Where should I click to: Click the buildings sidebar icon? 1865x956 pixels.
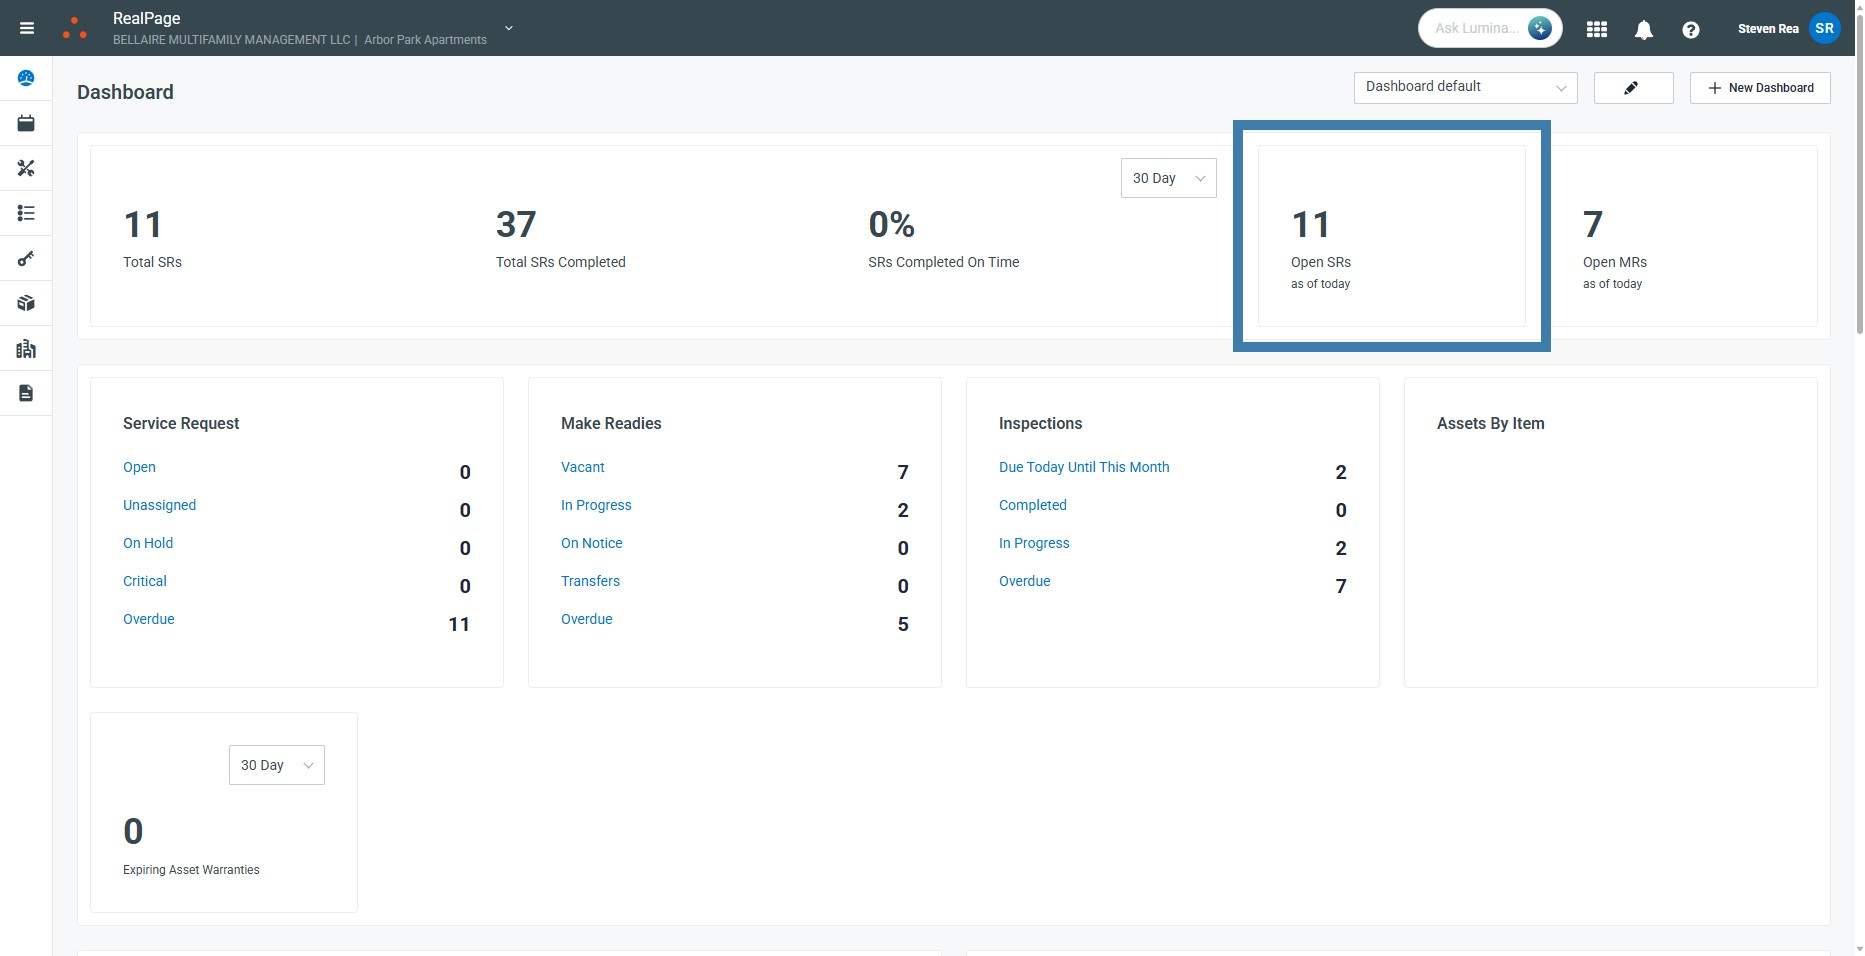(x=26, y=348)
